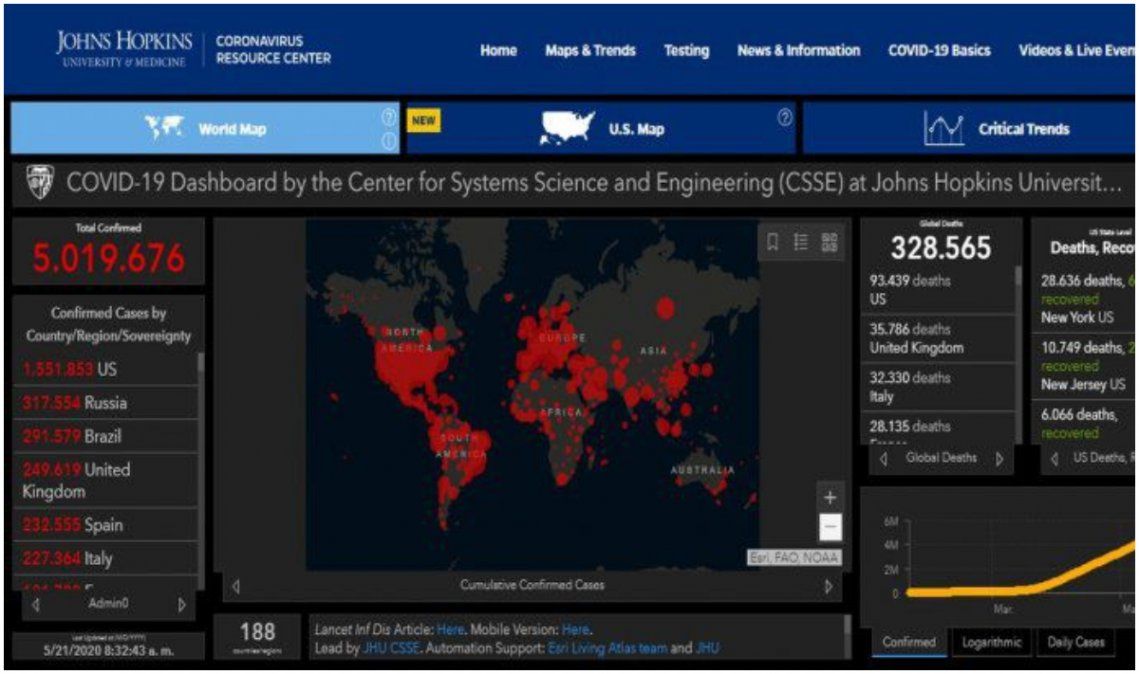
Task: Go to previous Admin0 list arrow
Action: pyautogui.click(x=36, y=604)
